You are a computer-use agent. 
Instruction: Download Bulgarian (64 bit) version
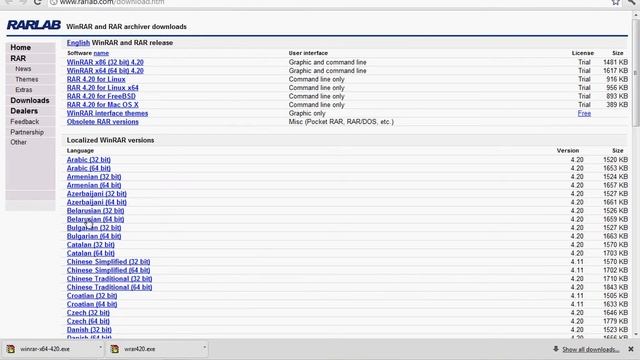(x=94, y=236)
